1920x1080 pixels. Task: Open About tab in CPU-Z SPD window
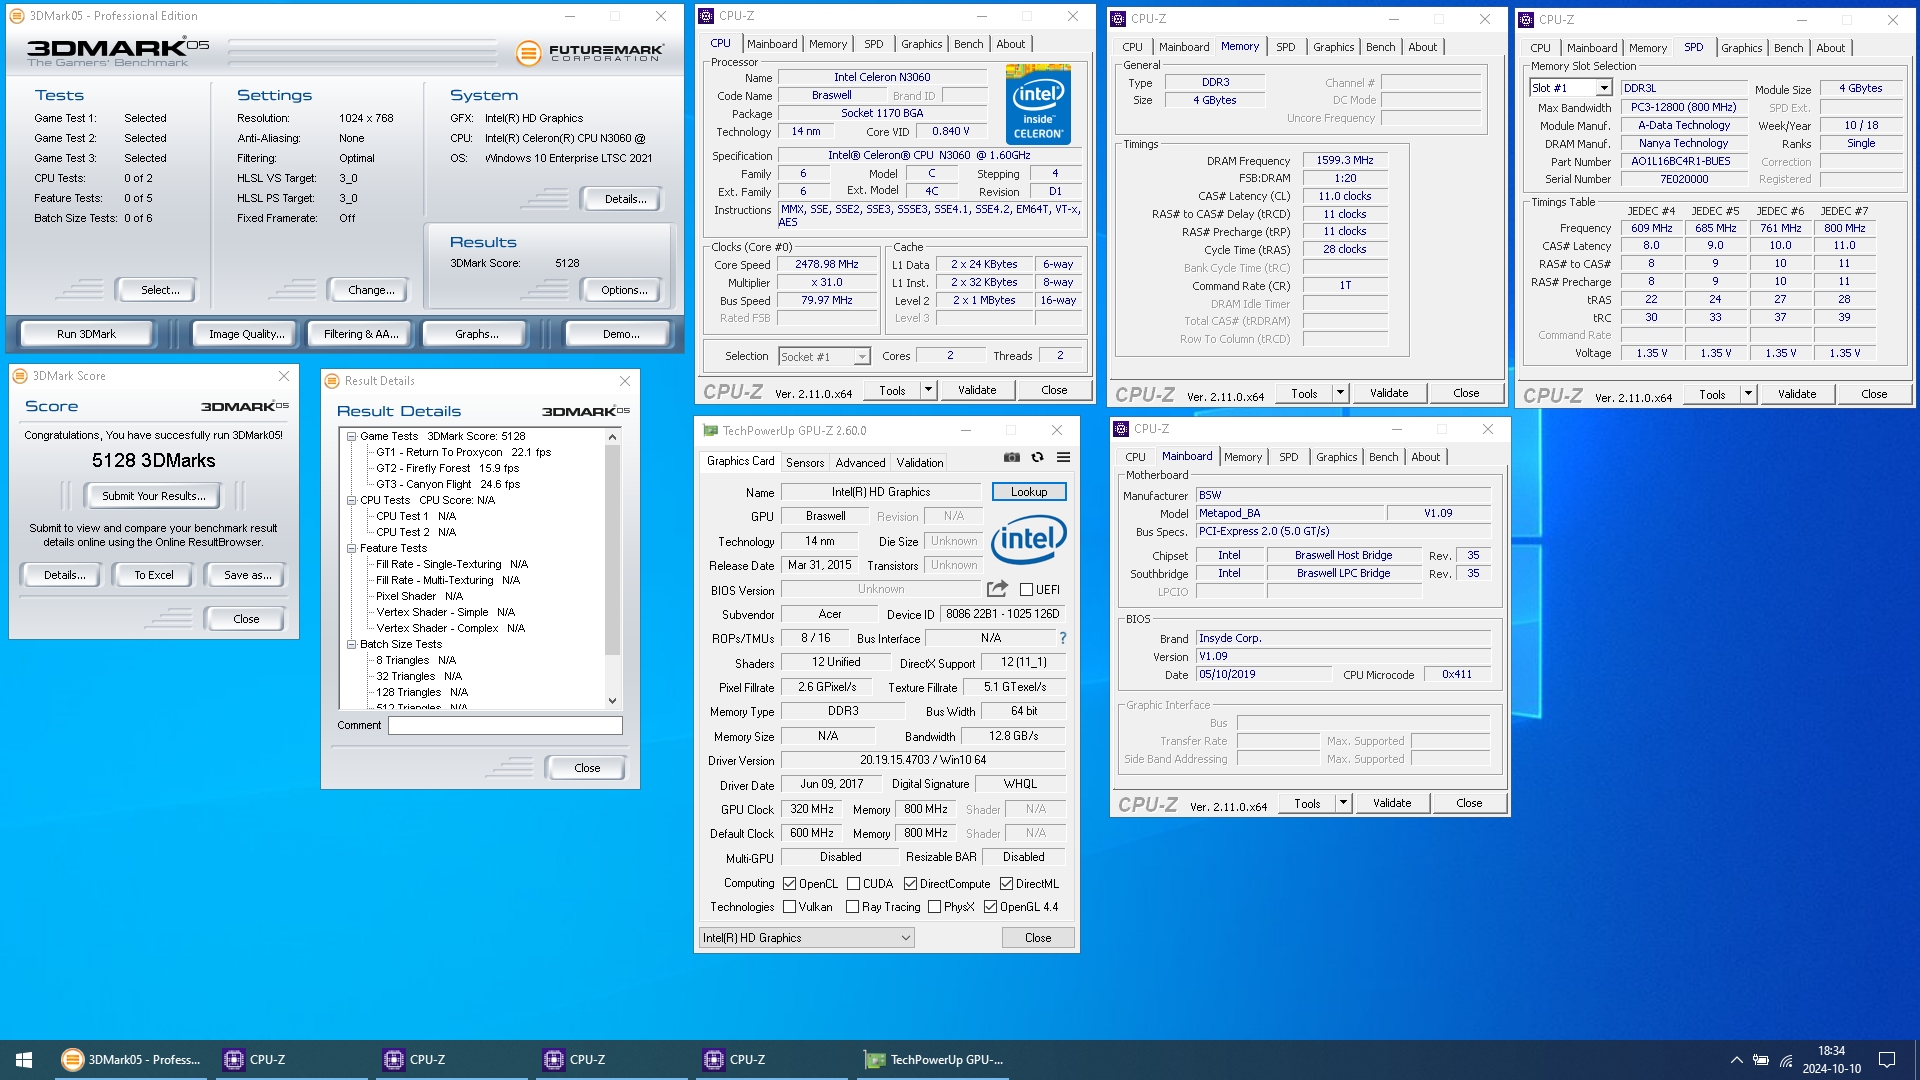point(1831,48)
